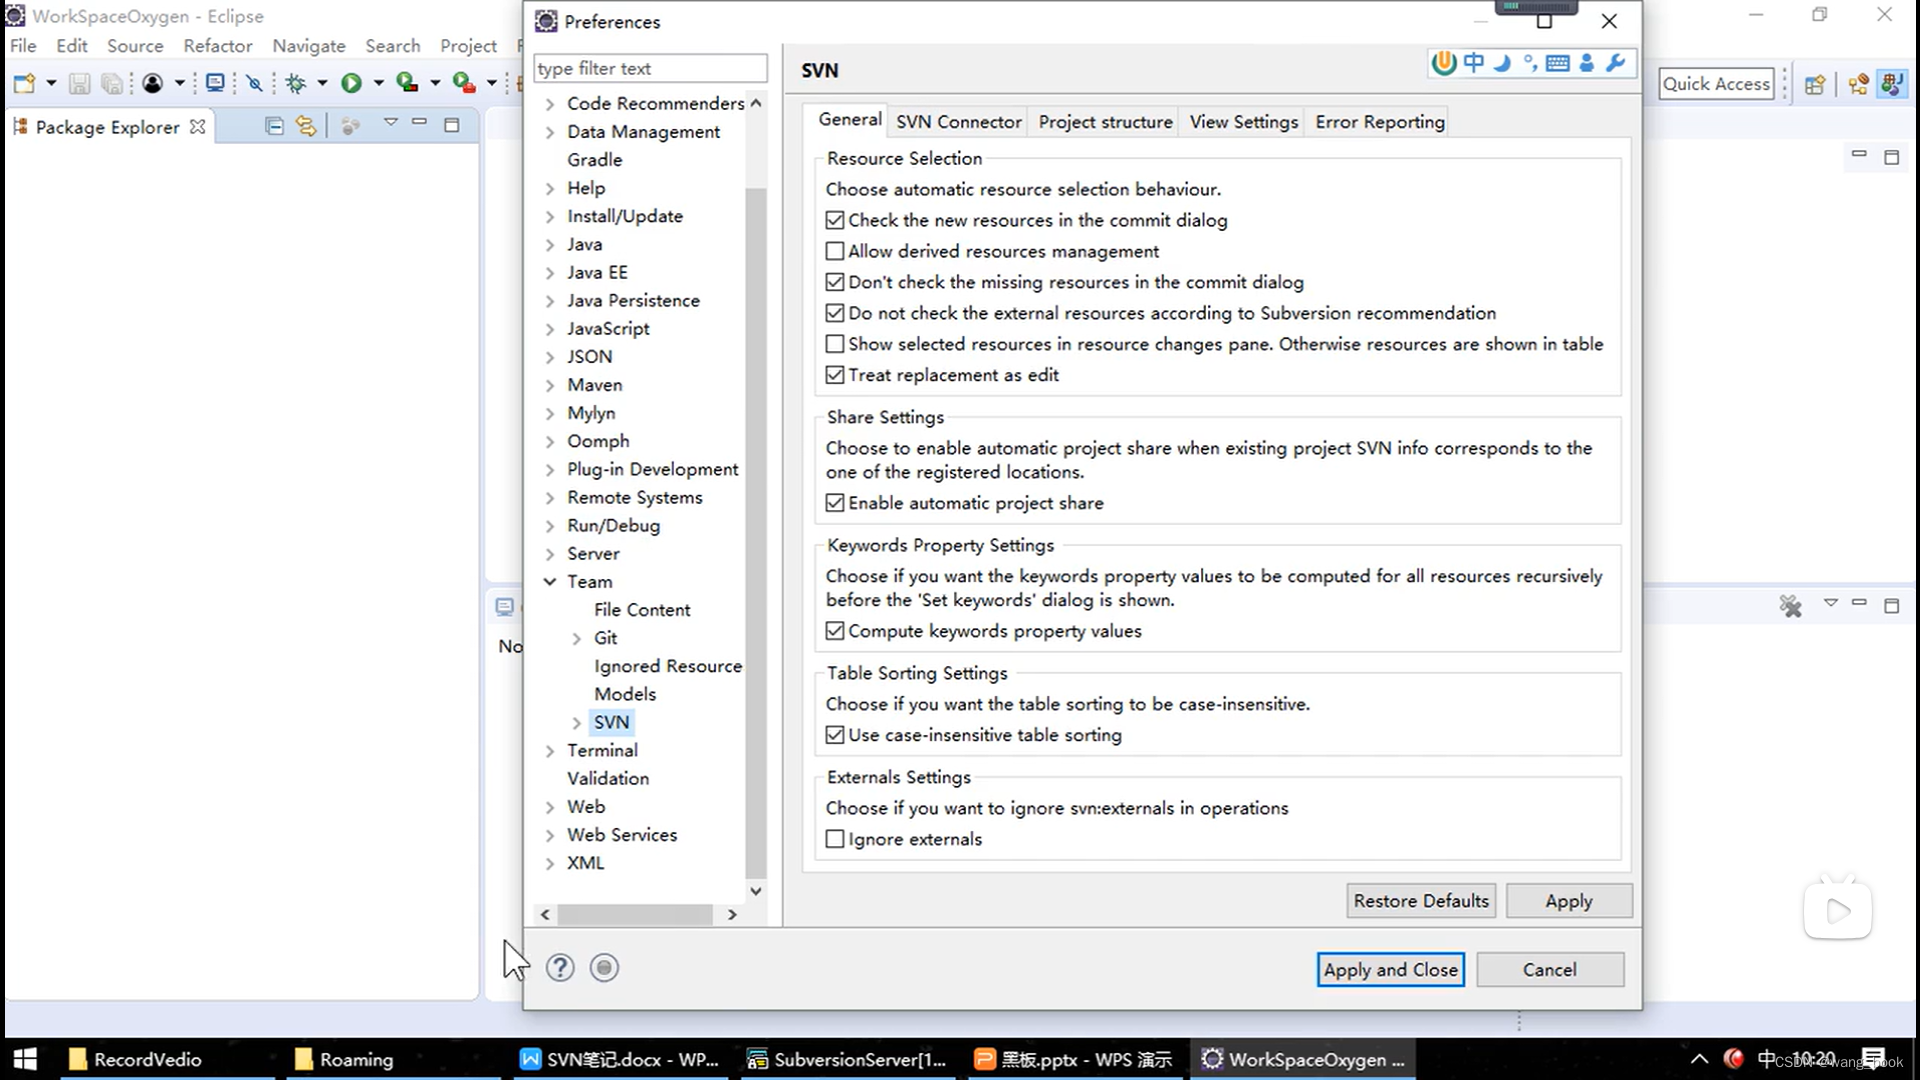Enable the Ignore externals checkbox
Image resolution: width=1920 pixels, height=1080 pixels.
pyautogui.click(x=835, y=839)
